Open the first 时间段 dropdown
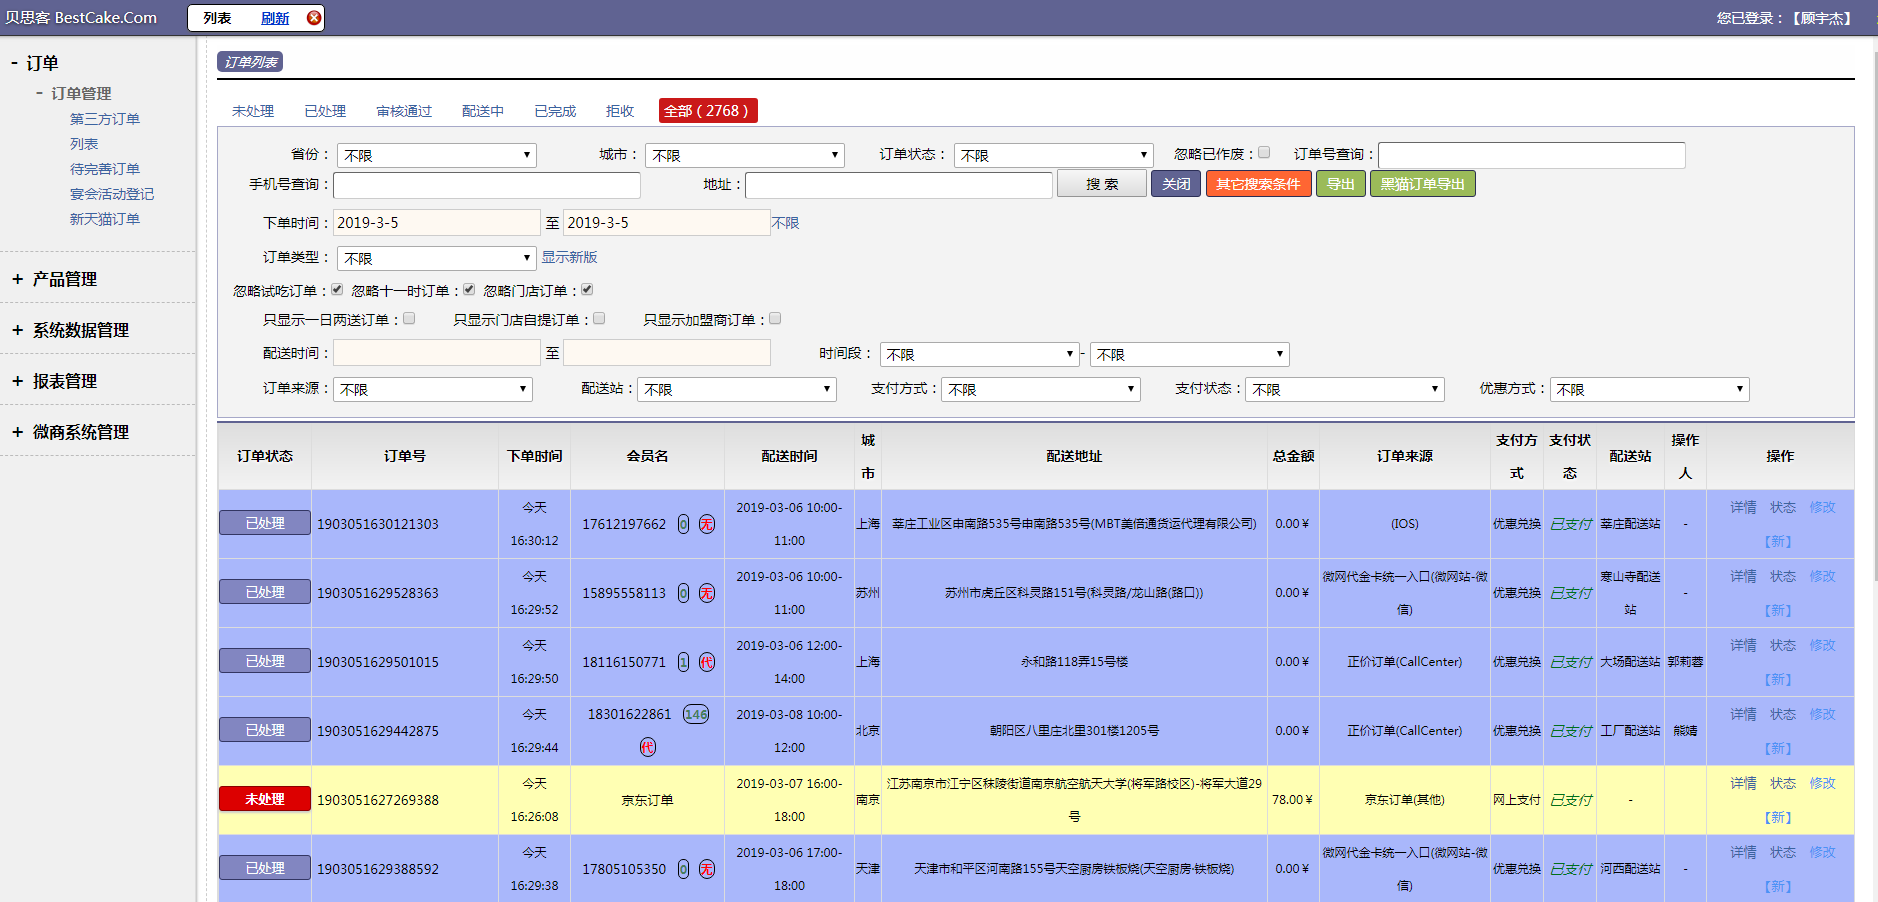This screenshot has height=902, width=1878. 979,354
